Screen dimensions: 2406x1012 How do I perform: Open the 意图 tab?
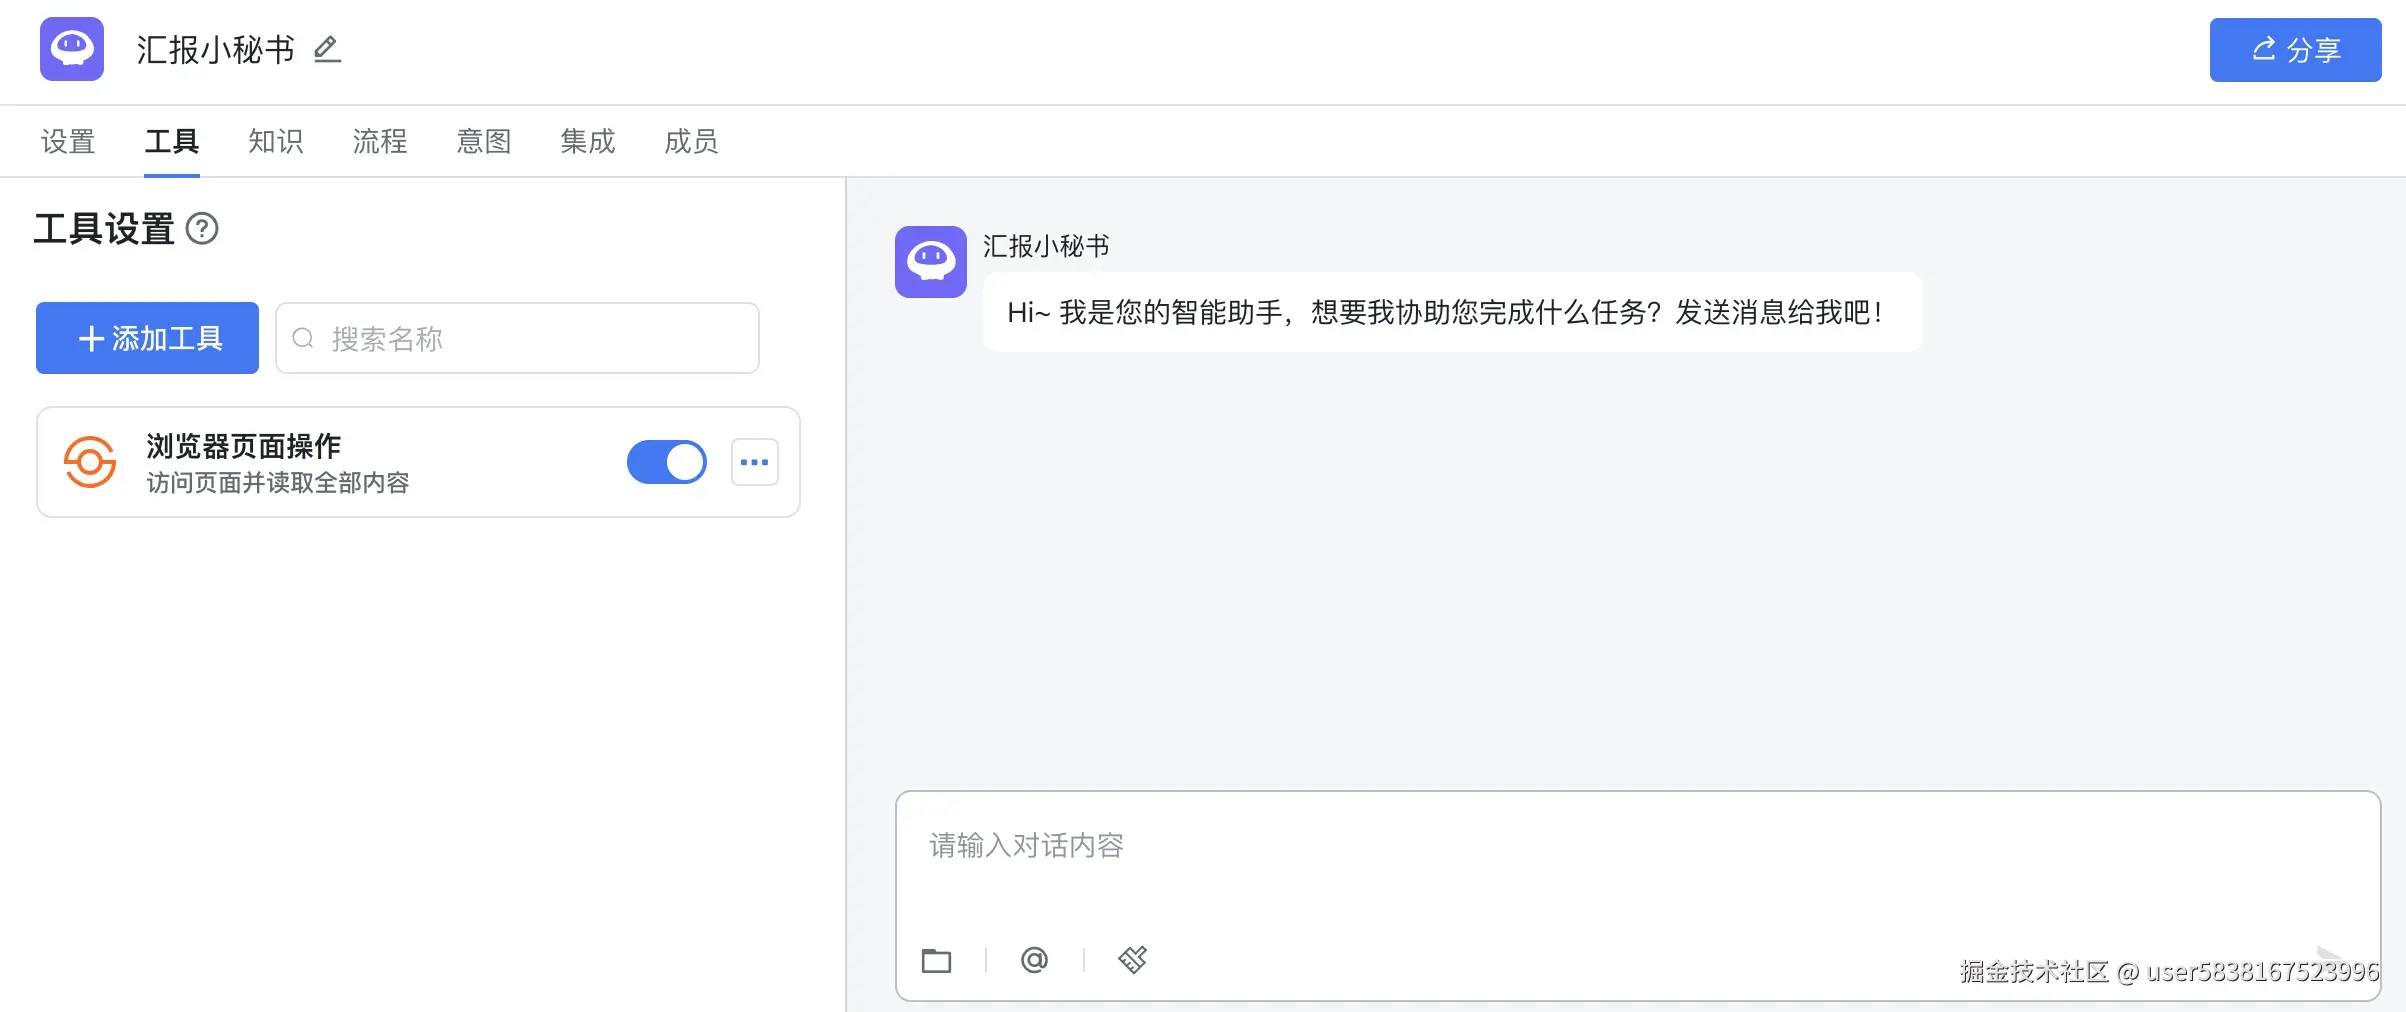click(483, 142)
